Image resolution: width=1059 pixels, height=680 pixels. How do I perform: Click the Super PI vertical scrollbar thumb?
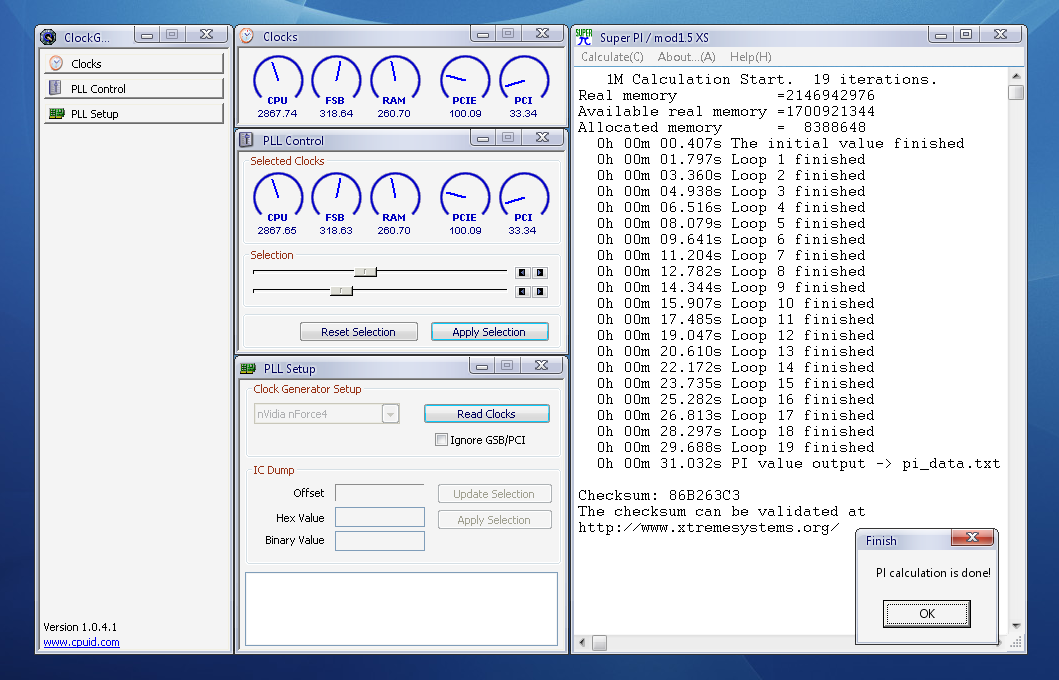pyautogui.click(x=1016, y=92)
